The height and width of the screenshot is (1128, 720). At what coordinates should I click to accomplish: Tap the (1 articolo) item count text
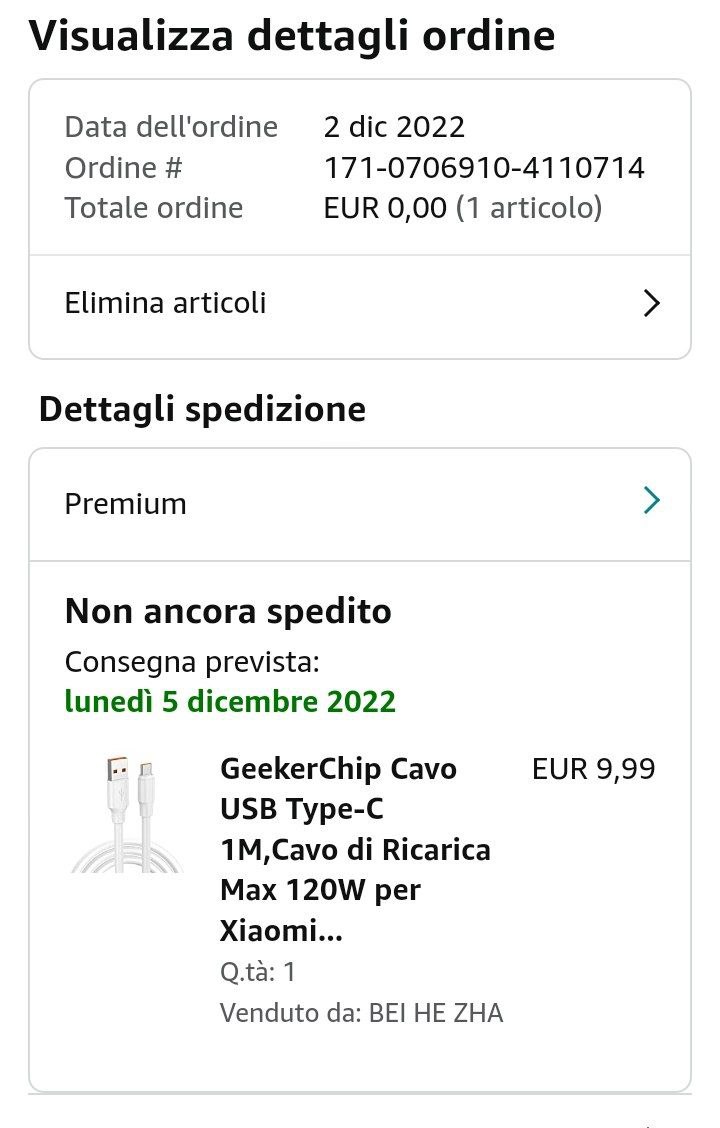click(529, 208)
